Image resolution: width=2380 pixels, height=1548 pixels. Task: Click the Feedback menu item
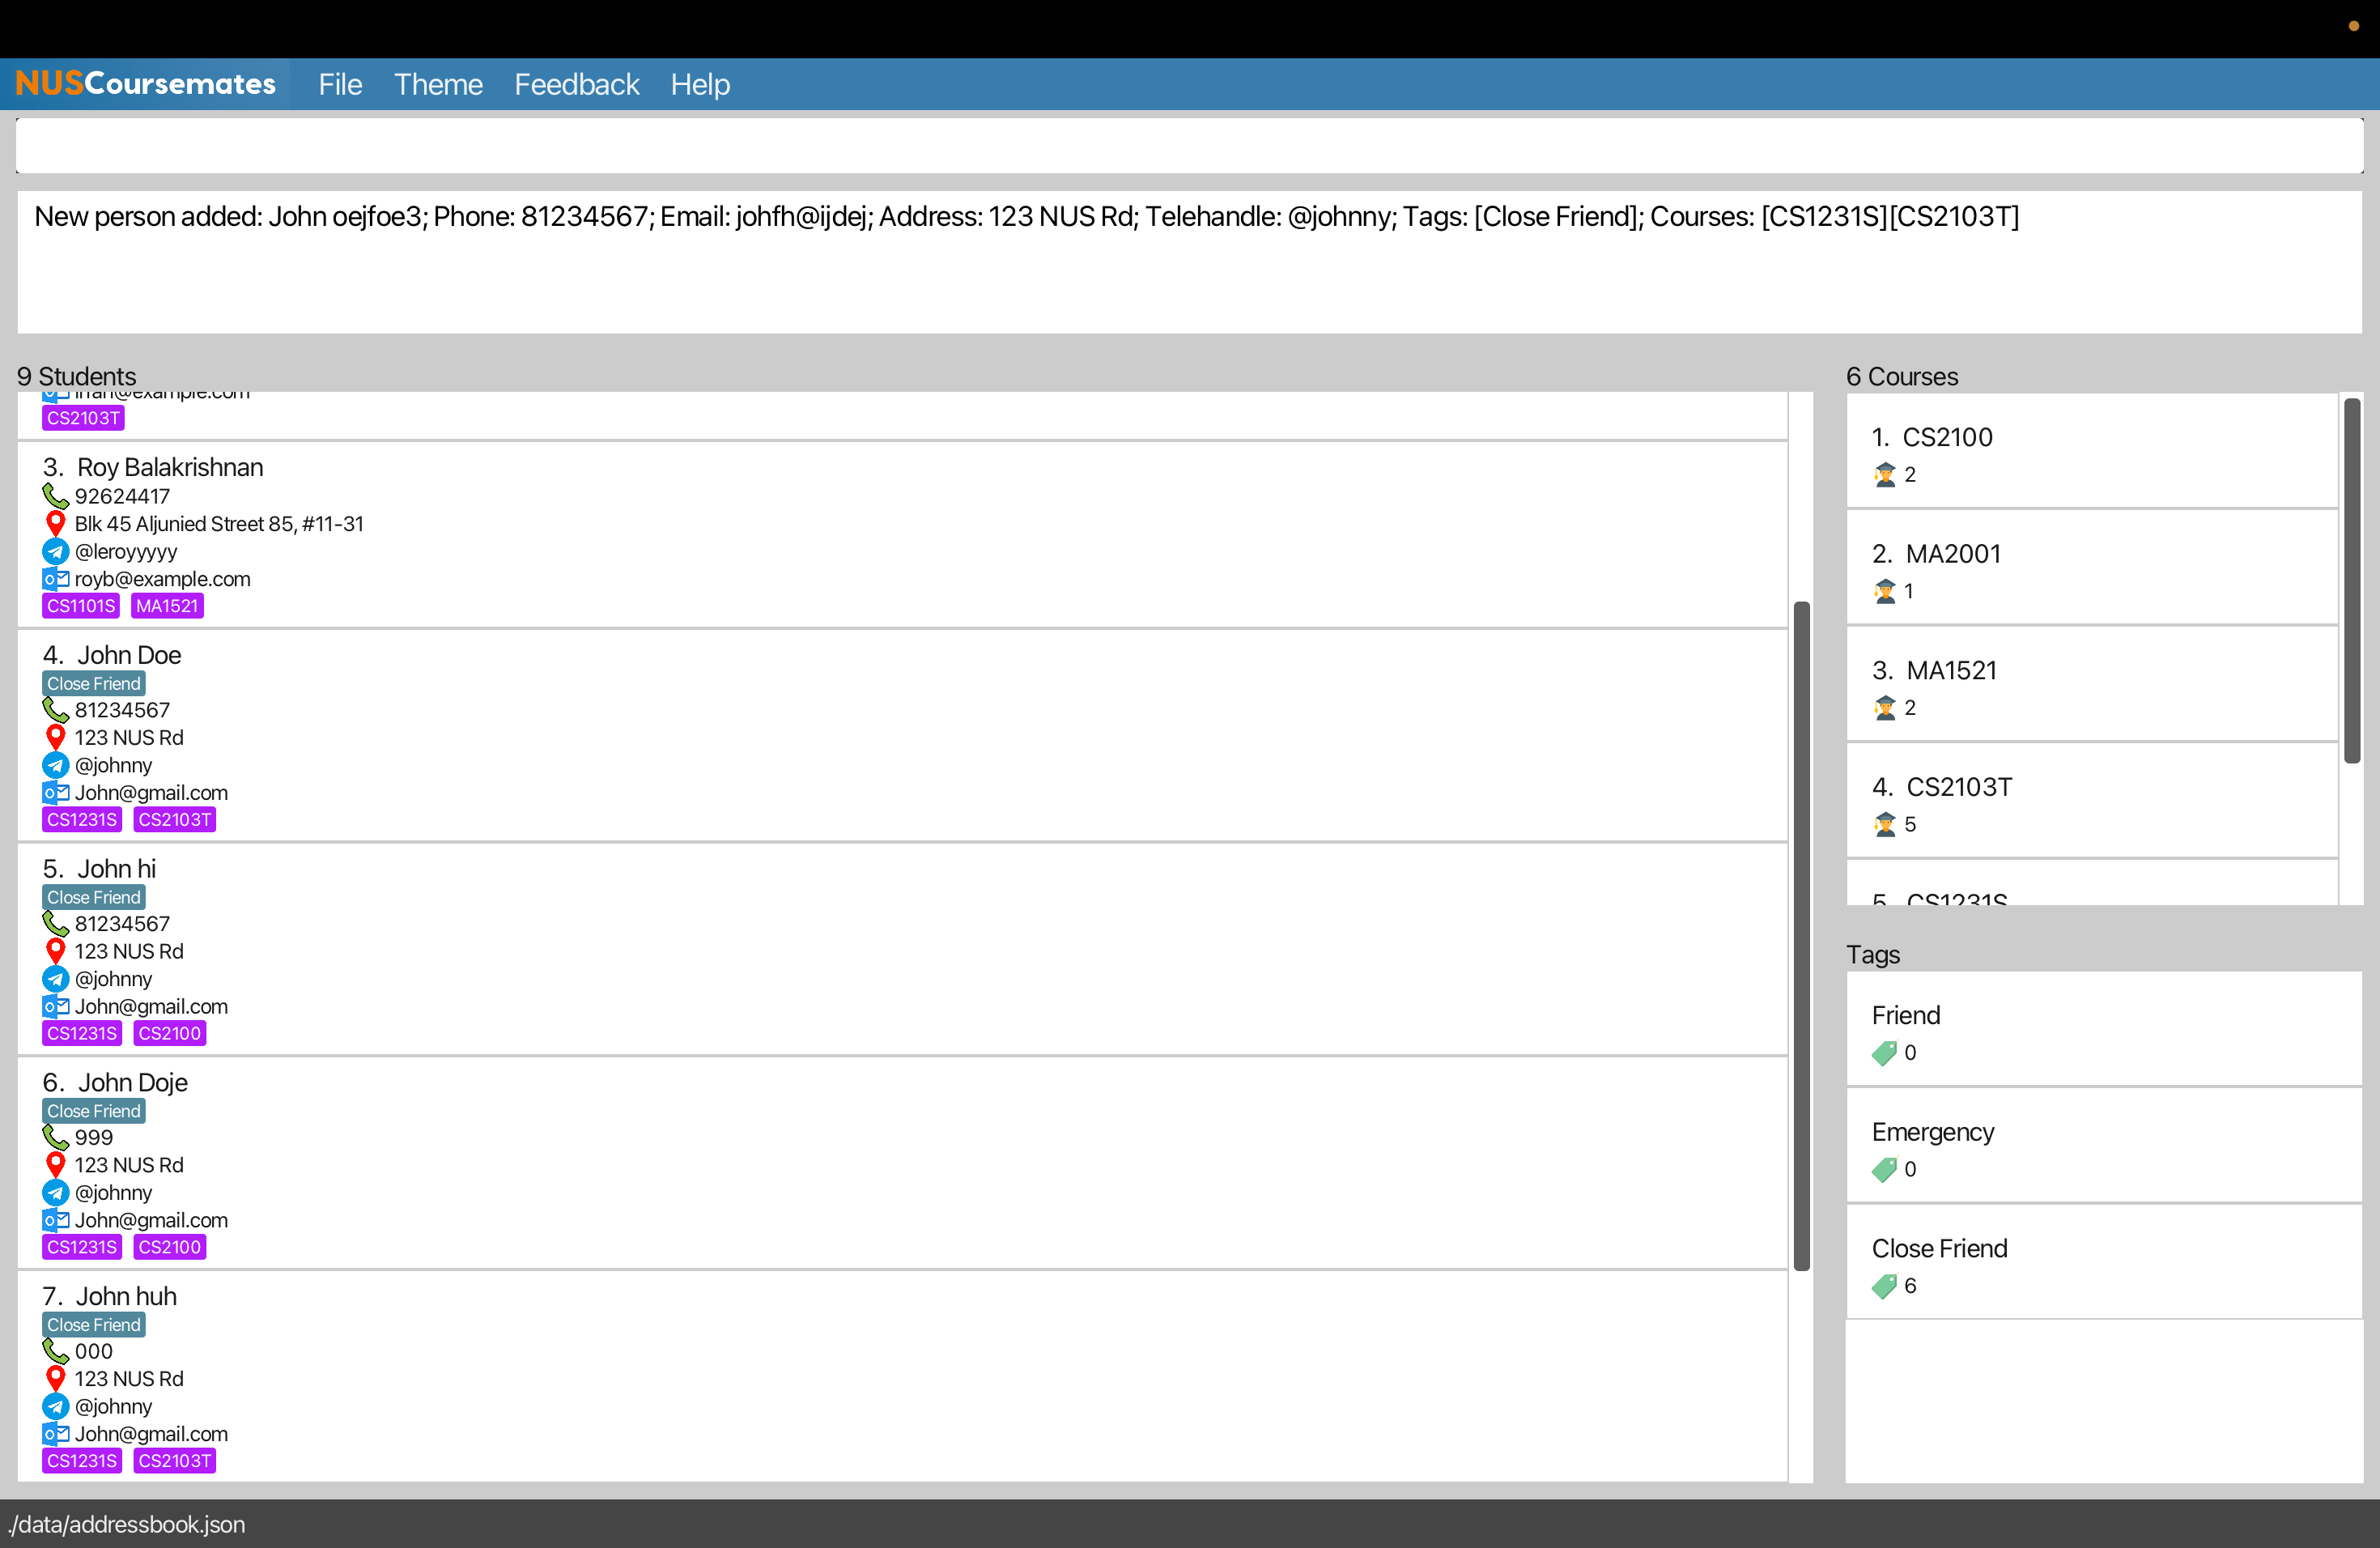(x=578, y=83)
